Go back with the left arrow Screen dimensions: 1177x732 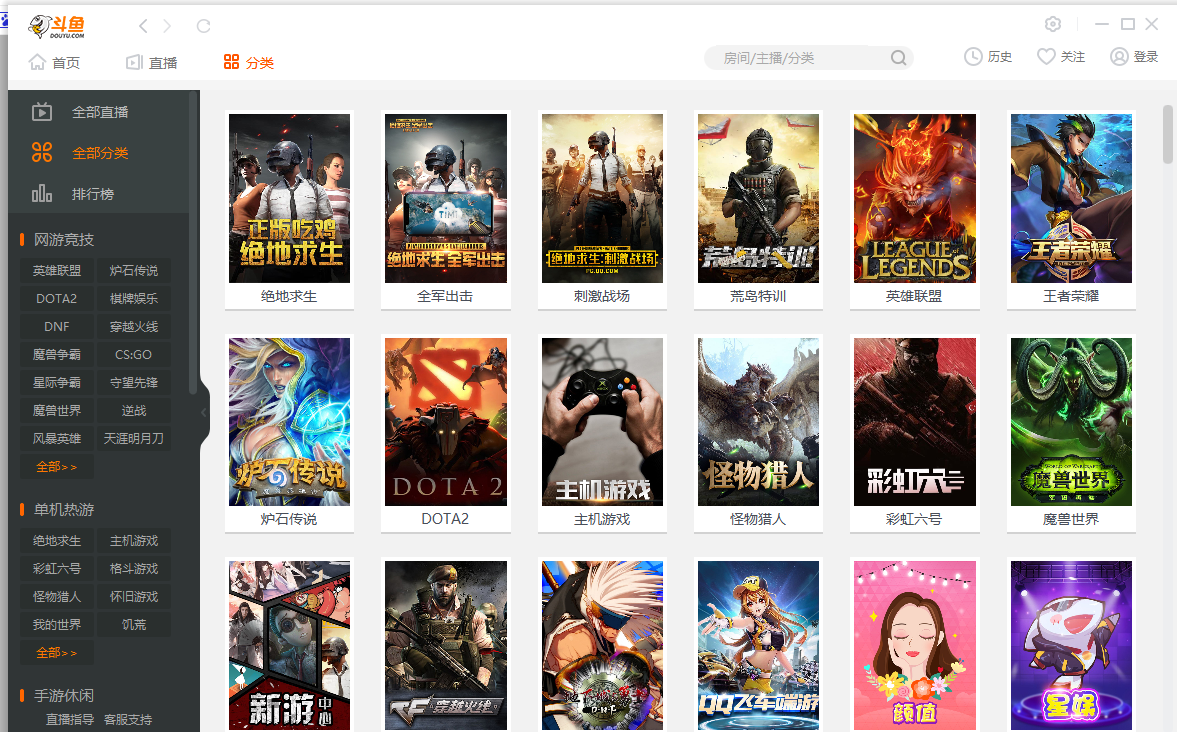[x=143, y=26]
